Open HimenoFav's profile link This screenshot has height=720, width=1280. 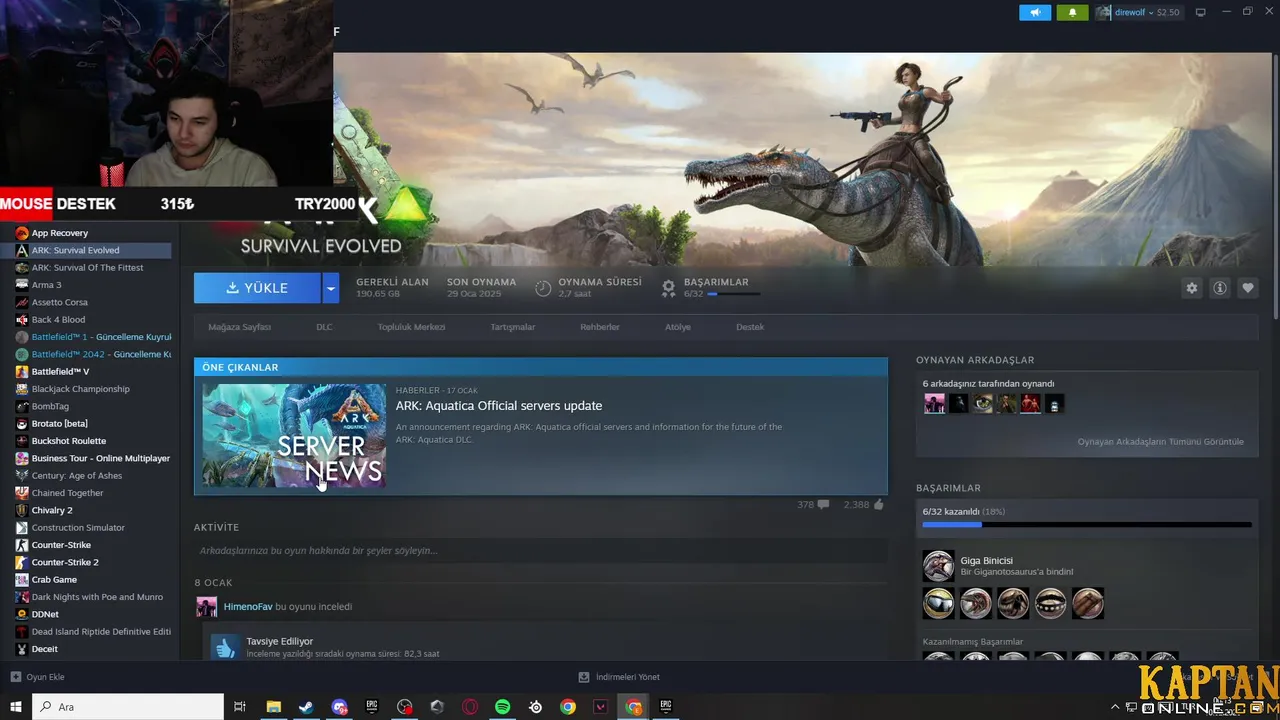248,607
